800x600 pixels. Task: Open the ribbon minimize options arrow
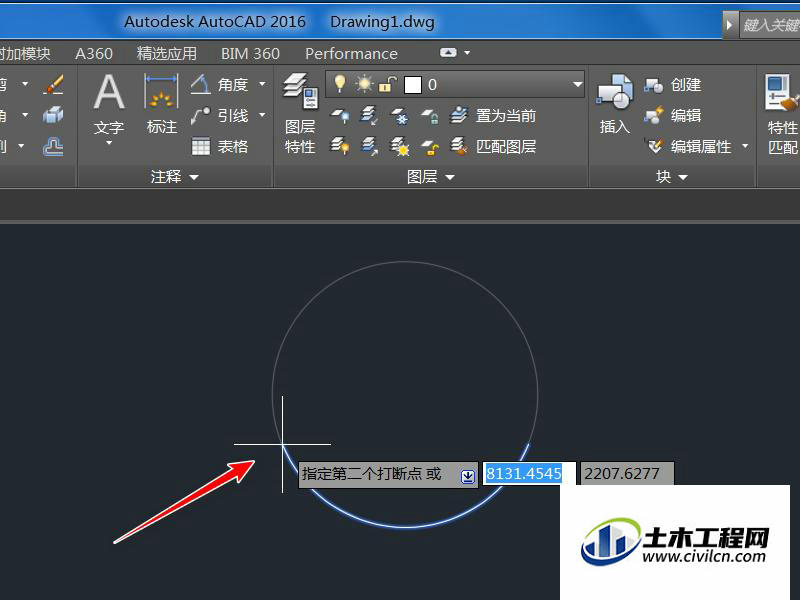click(467, 53)
